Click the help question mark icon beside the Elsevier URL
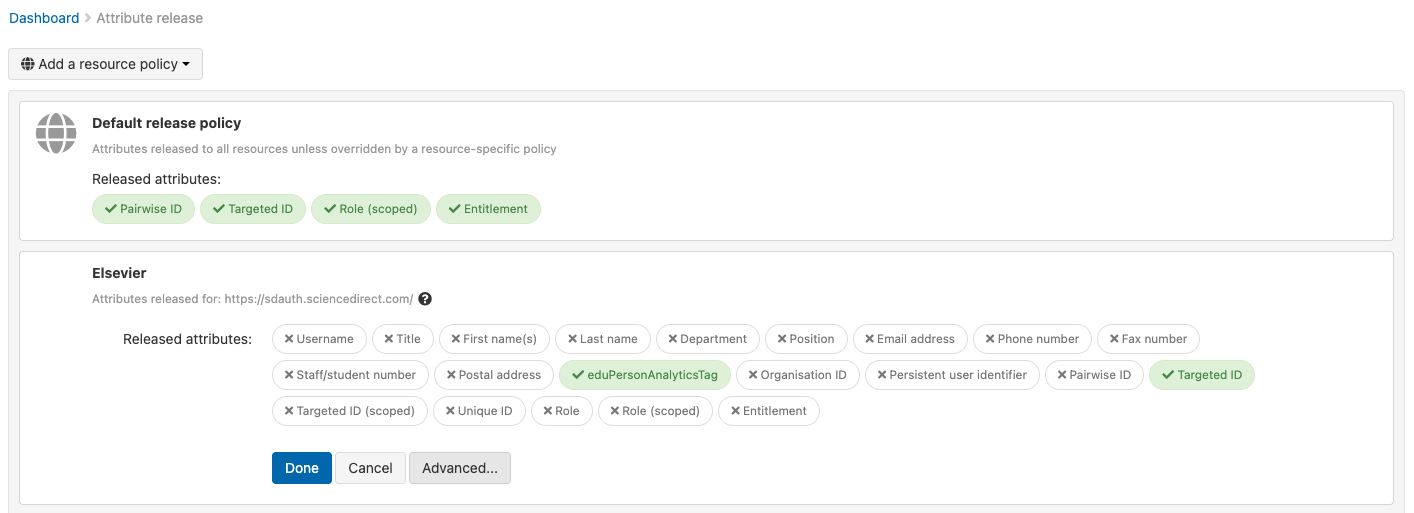This screenshot has width=1414, height=513. coord(425,299)
